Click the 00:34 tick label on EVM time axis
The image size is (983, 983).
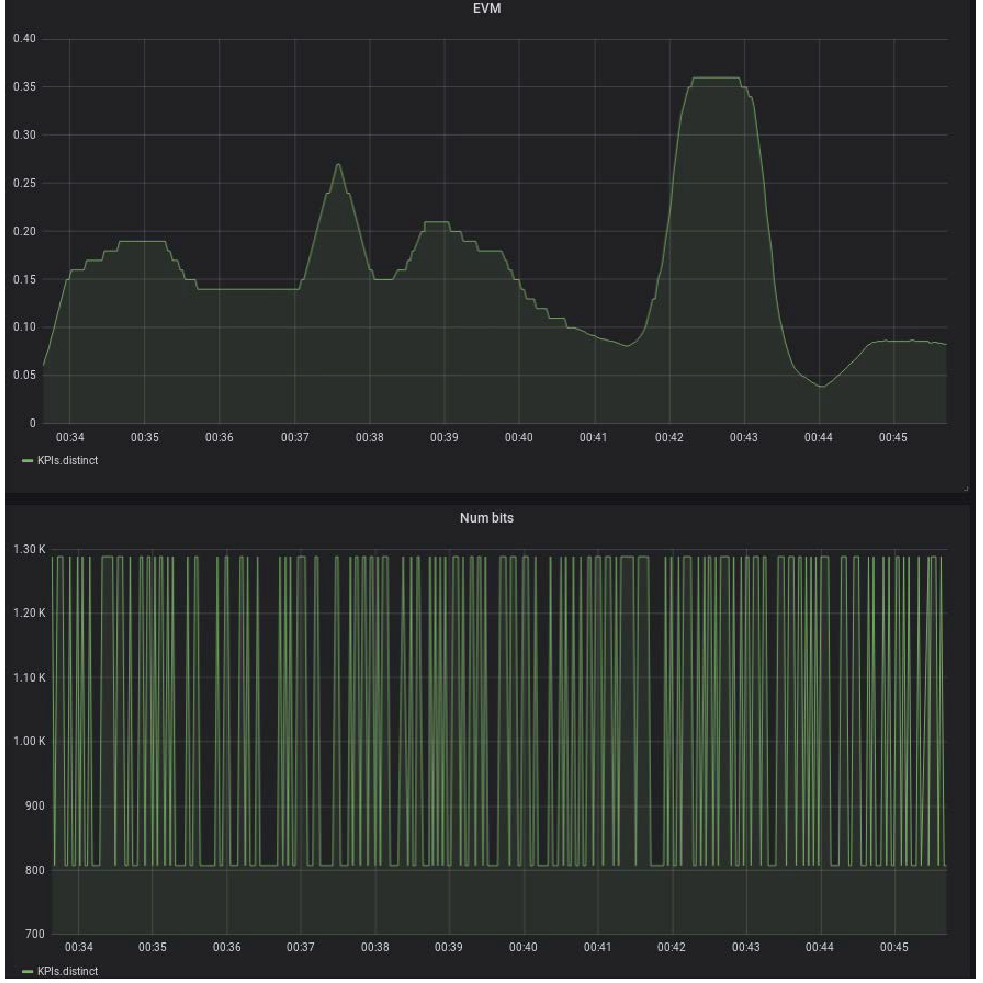(70, 438)
